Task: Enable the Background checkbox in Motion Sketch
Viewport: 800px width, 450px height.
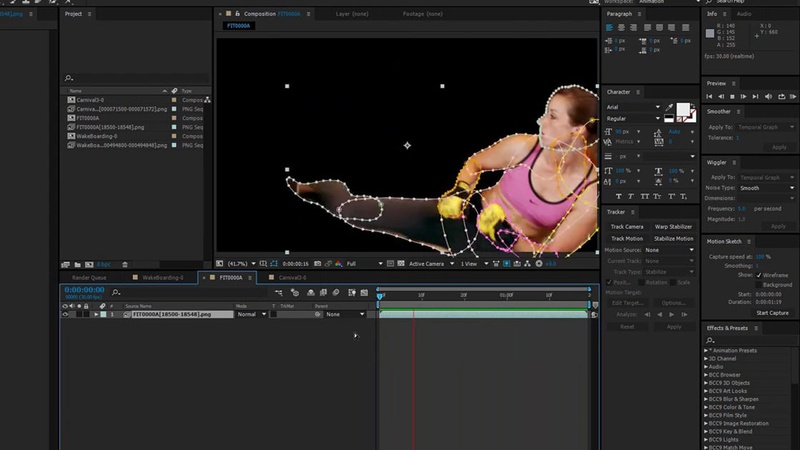Action: [x=759, y=284]
